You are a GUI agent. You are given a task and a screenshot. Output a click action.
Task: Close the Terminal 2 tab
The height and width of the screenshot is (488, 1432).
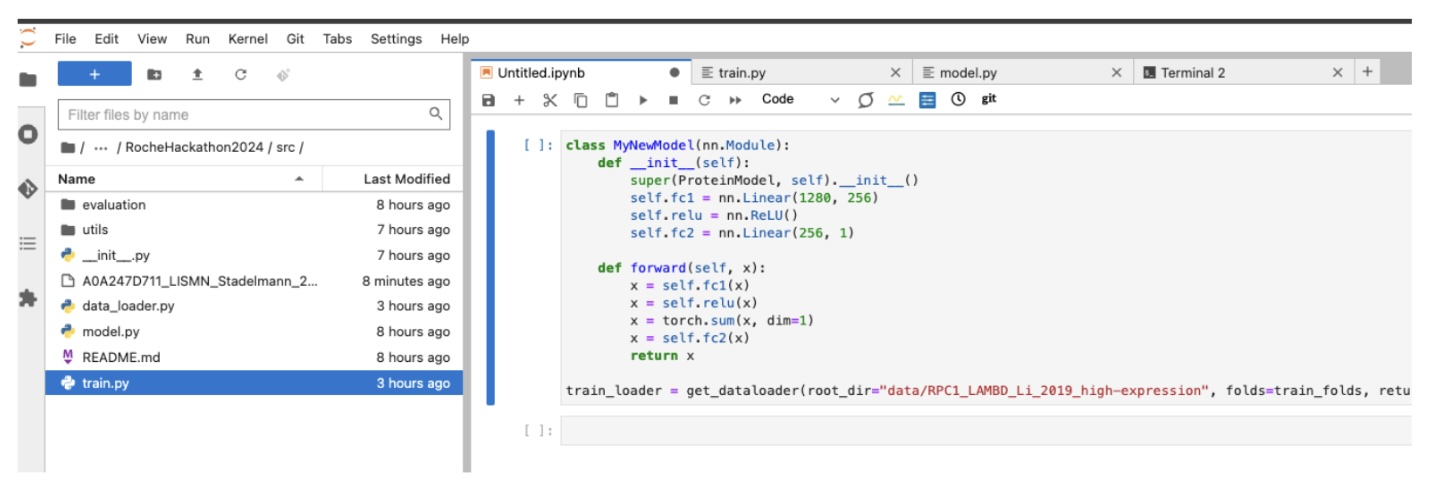[x=1337, y=73]
